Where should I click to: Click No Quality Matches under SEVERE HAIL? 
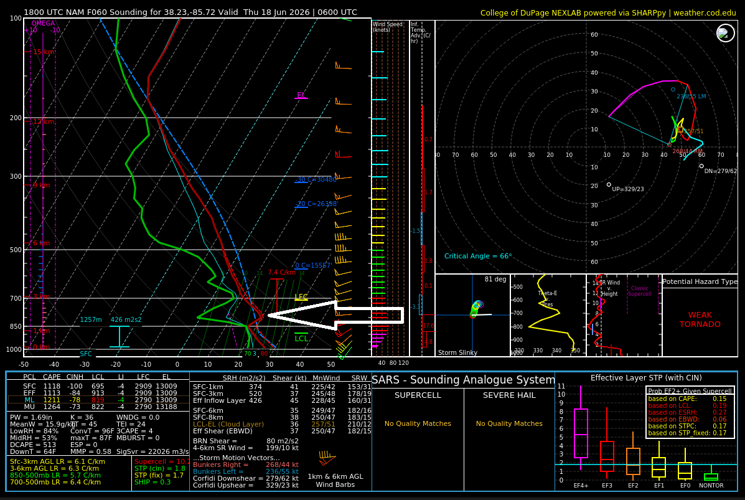click(x=509, y=423)
